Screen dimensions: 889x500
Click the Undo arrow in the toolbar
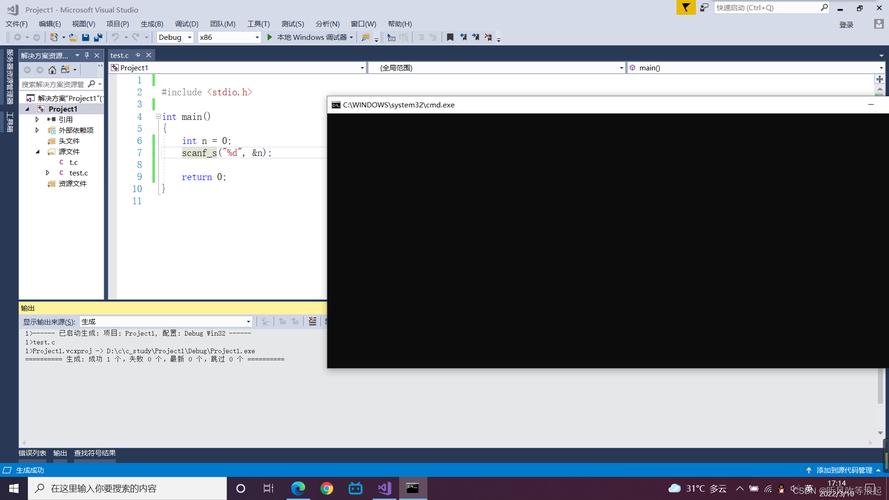pyautogui.click(x=115, y=37)
